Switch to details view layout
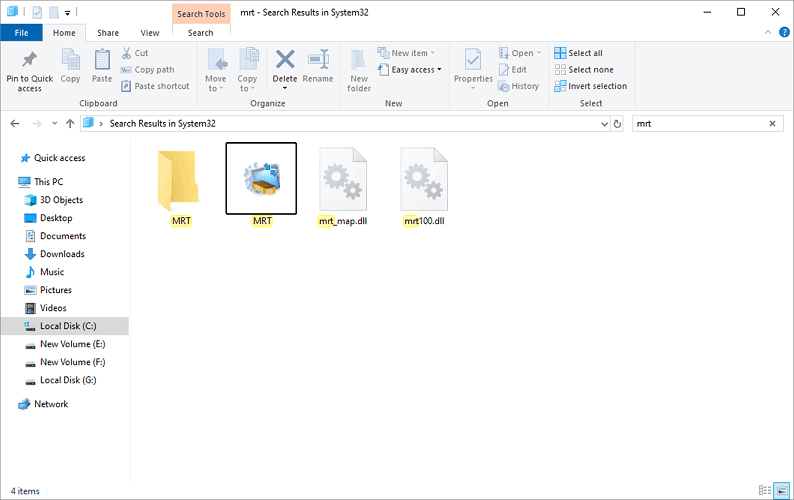794x500 pixels. 765,490
